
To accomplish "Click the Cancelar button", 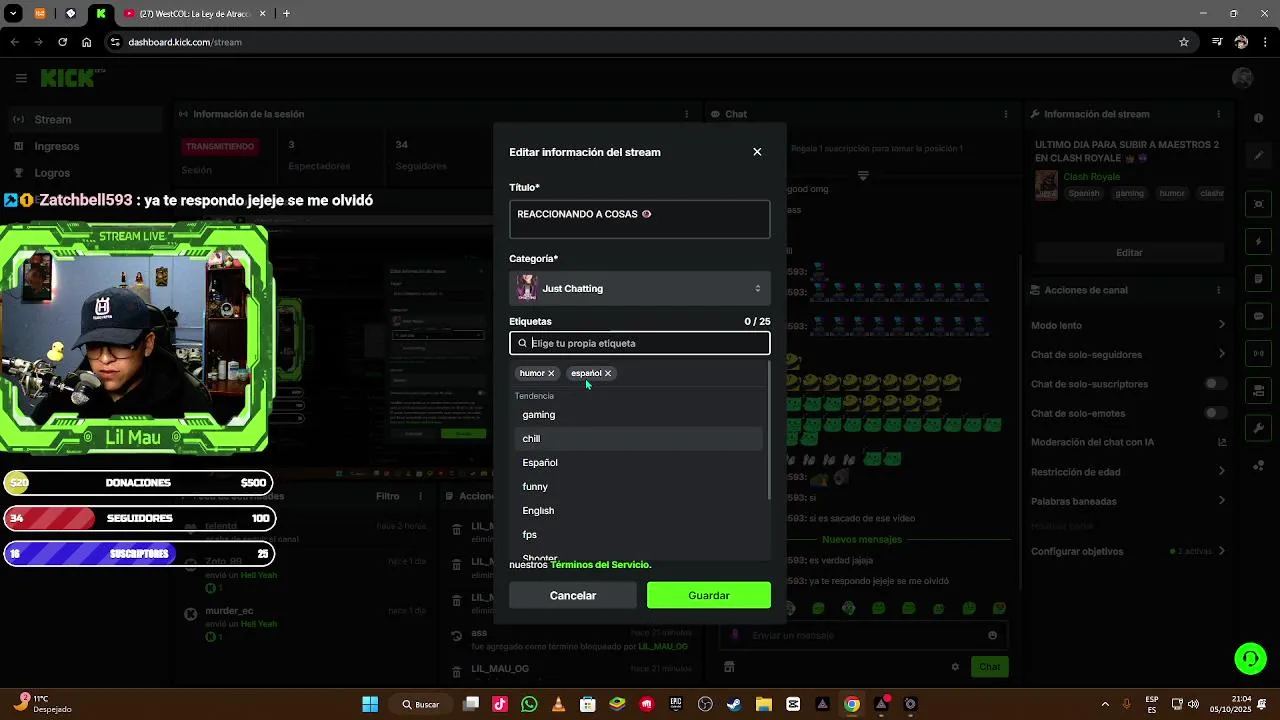I will pyautogui.click(x=573, y=595).
